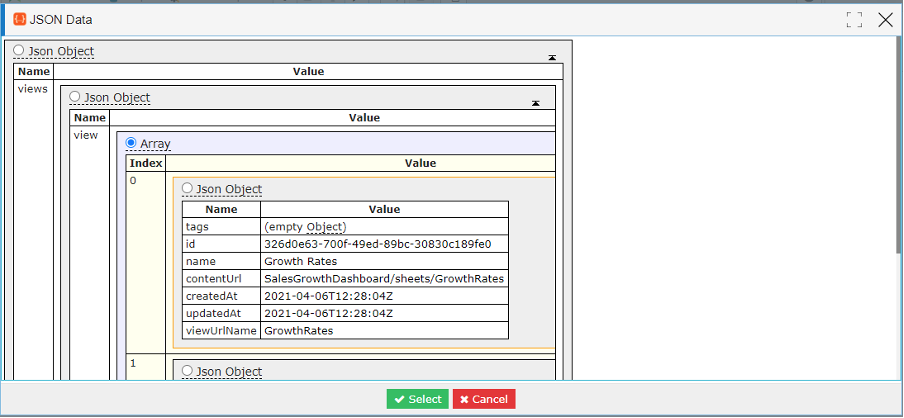The image size is (904, 418).
Task: Collapse the outermost Json Object with arrow icon
Action: [x=552, y=57]
